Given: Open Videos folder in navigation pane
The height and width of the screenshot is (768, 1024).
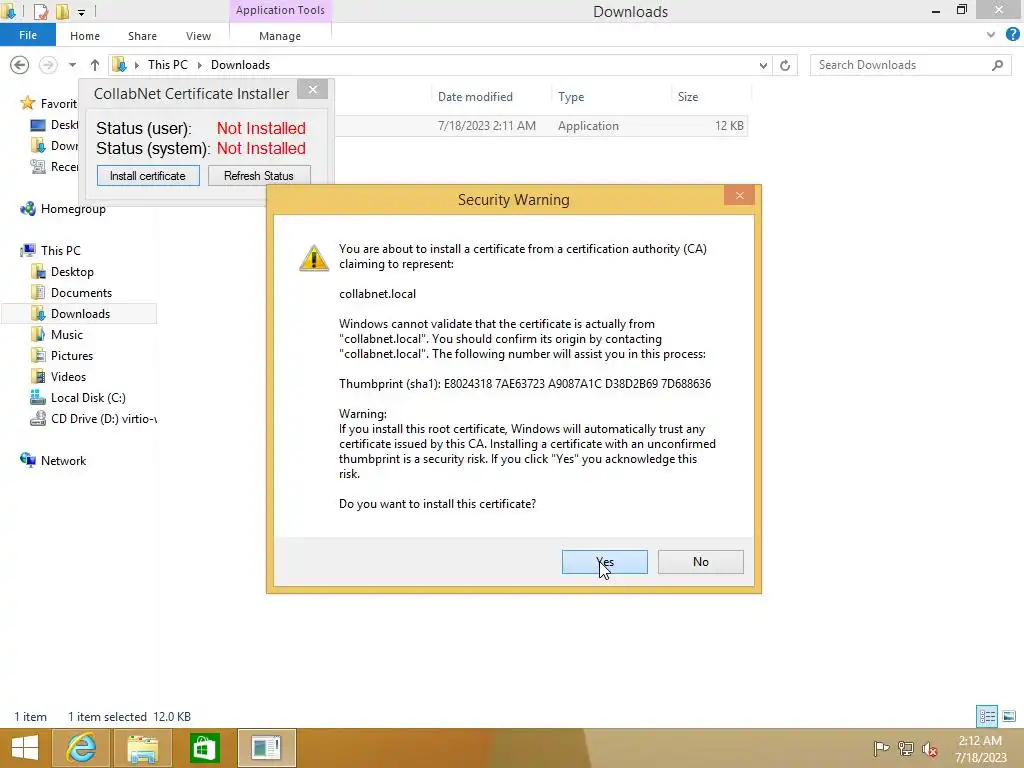Looking at the screenshot, I should 68,377.
